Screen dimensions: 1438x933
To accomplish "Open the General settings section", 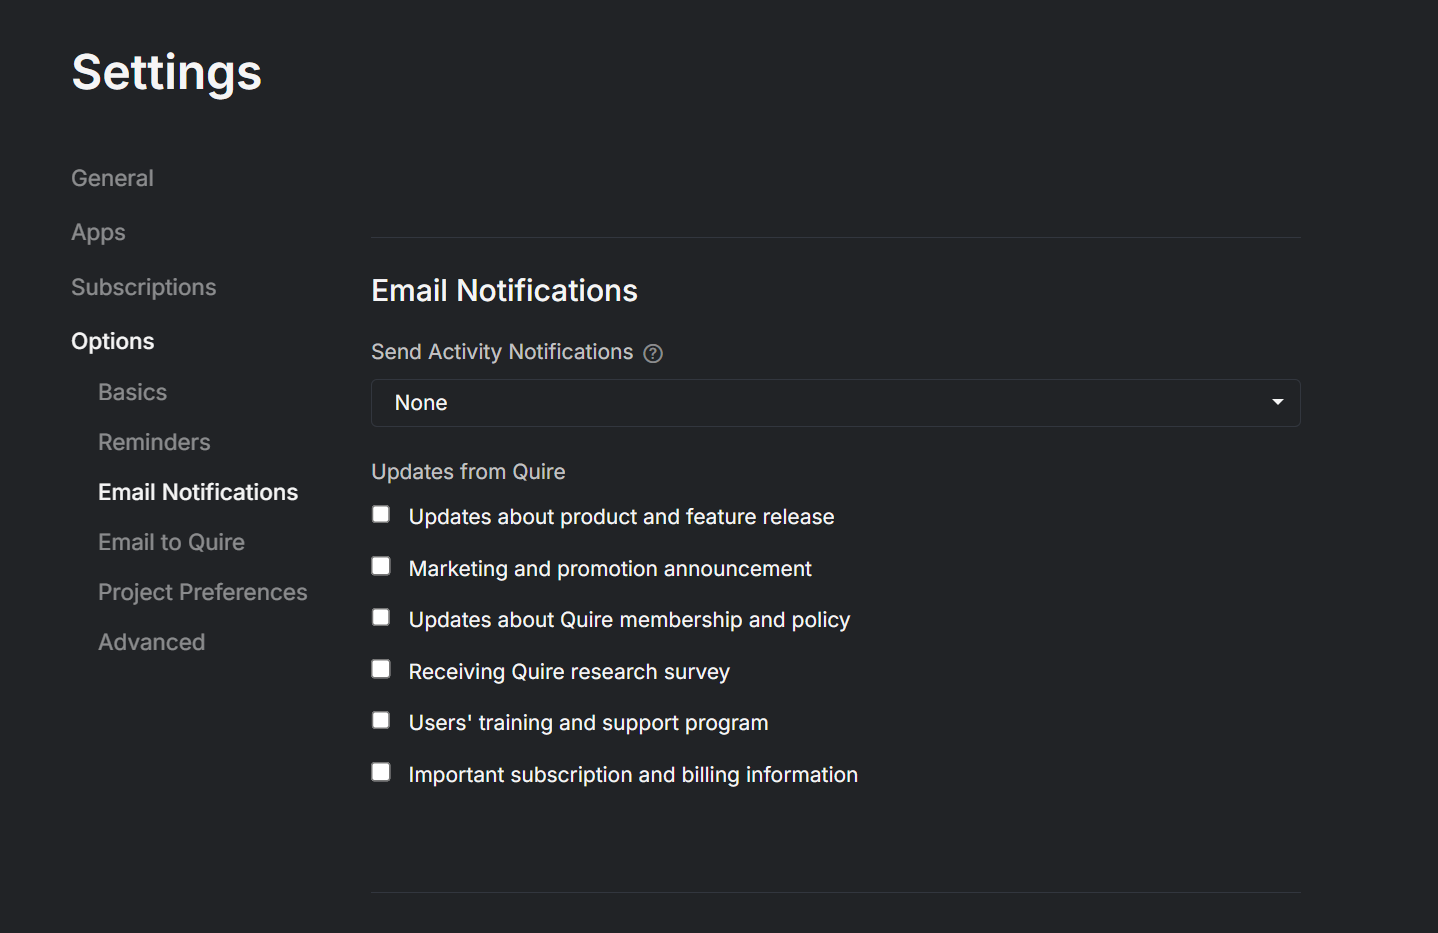I will pyautogui.click(x=112, y=178).
